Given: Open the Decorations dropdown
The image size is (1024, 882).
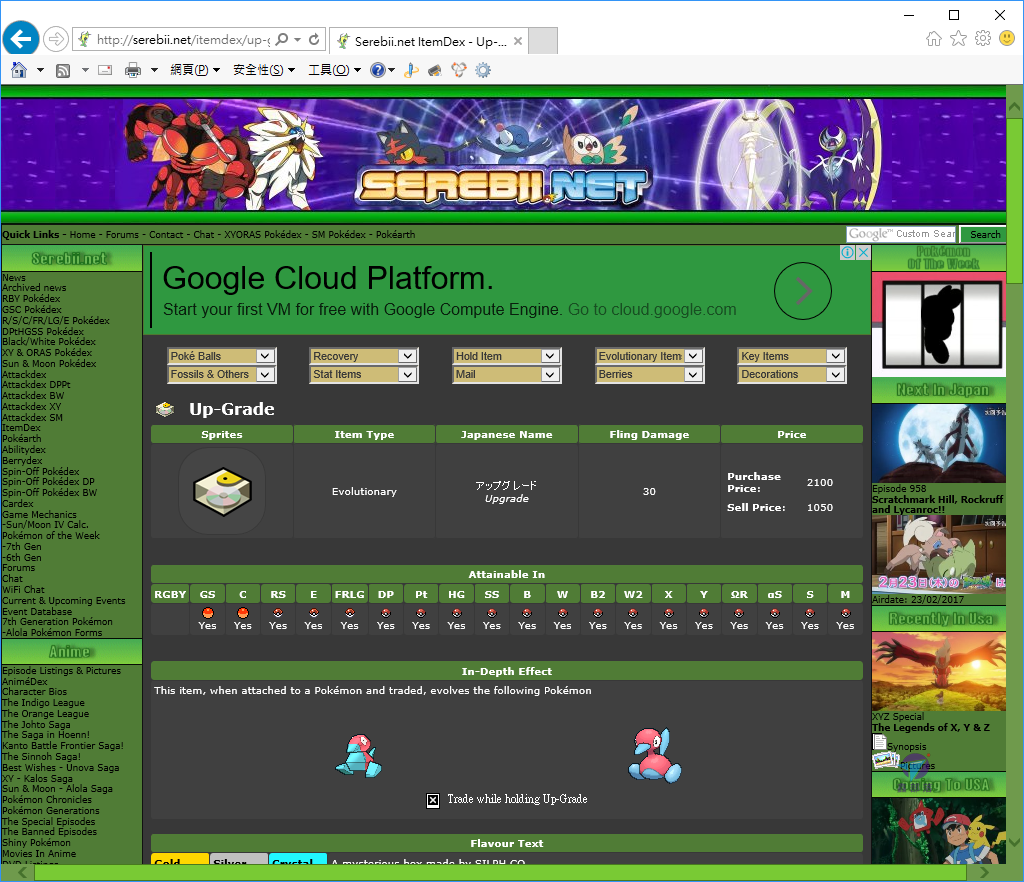Looking at the screenshot, I should tap(792, 374).
